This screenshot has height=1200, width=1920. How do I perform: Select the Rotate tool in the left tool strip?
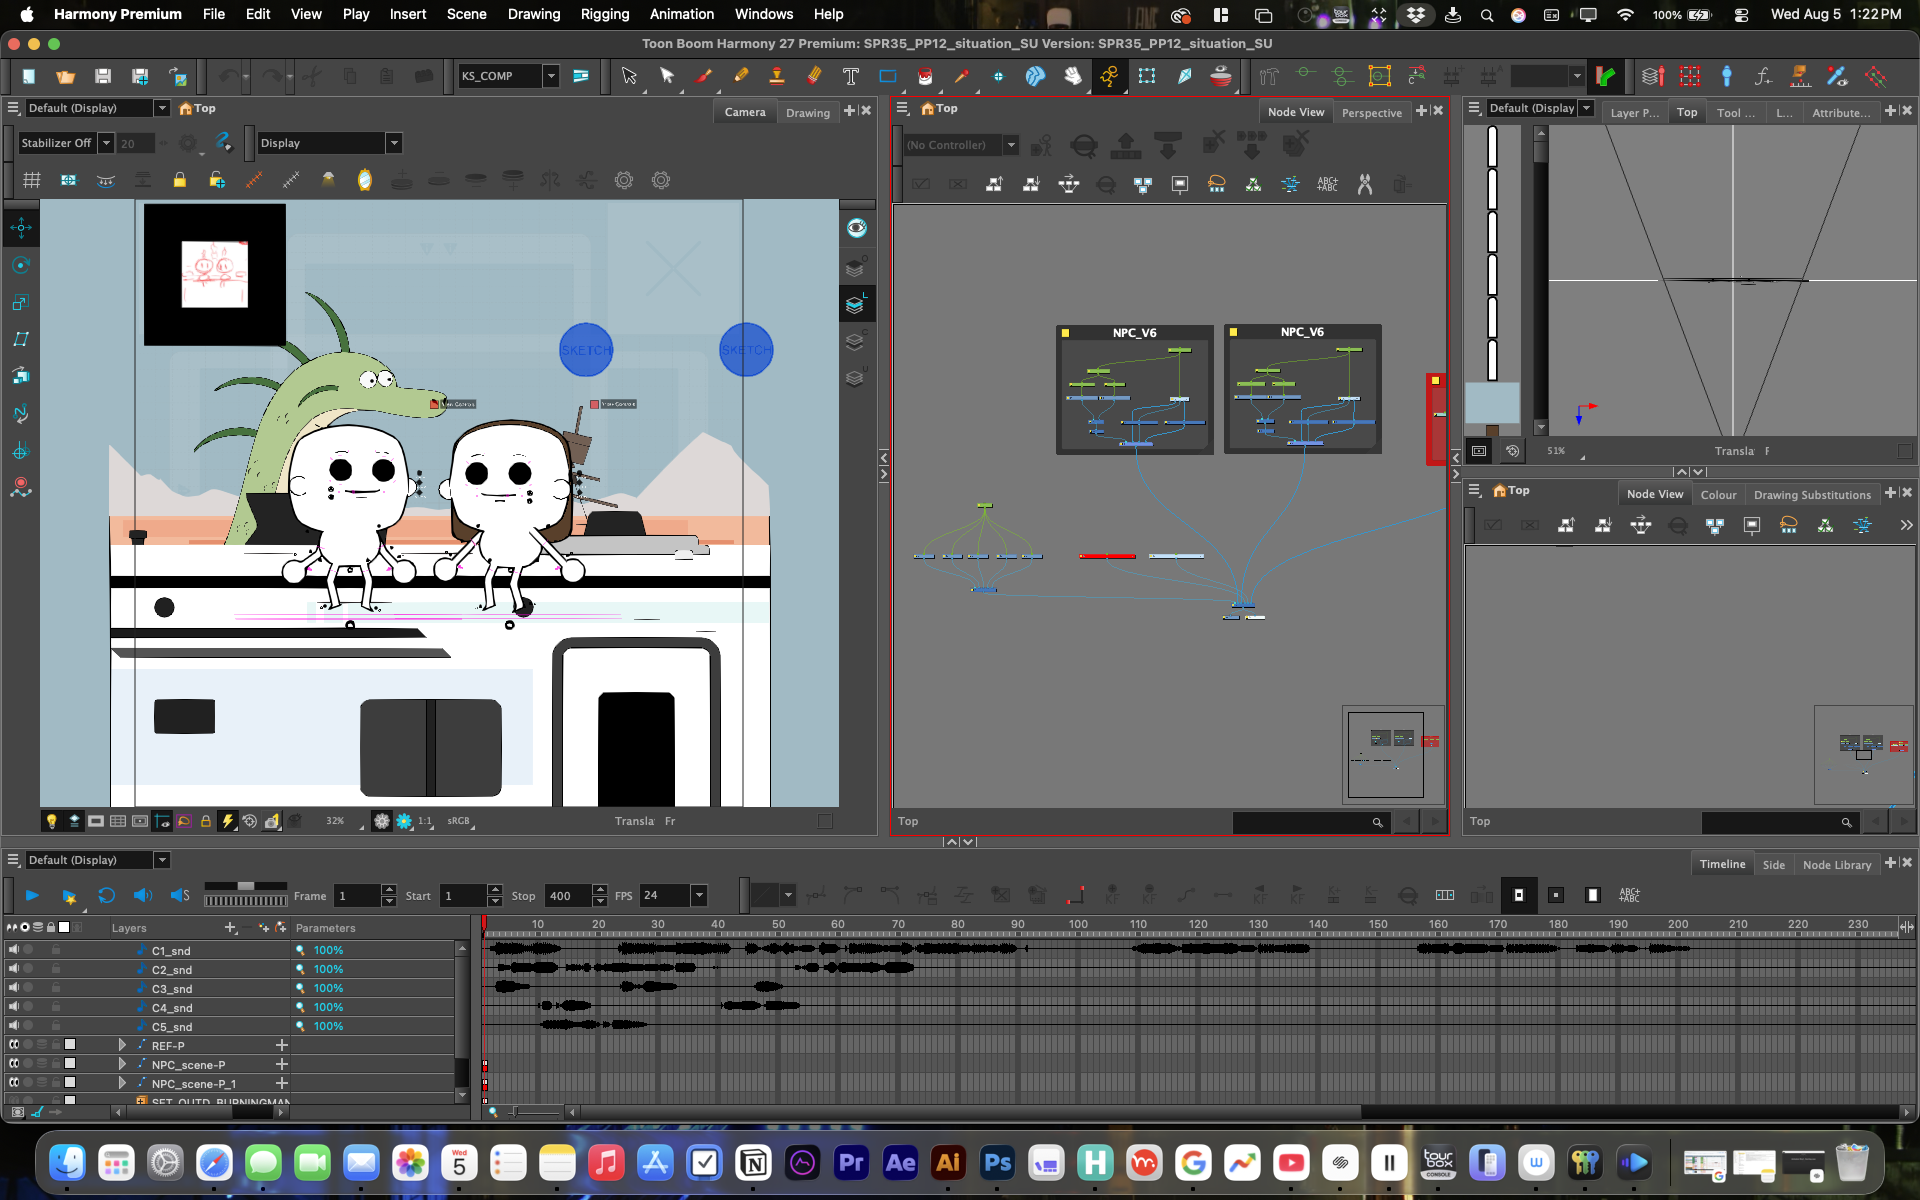[x=21, y=265]
